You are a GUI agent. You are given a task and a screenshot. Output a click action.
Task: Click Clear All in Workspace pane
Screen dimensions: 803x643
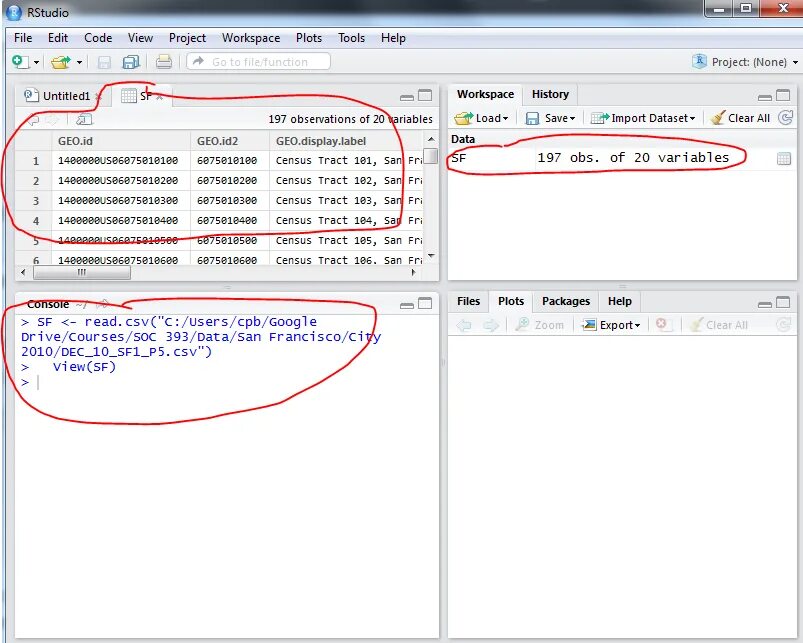tap(741, 118)
